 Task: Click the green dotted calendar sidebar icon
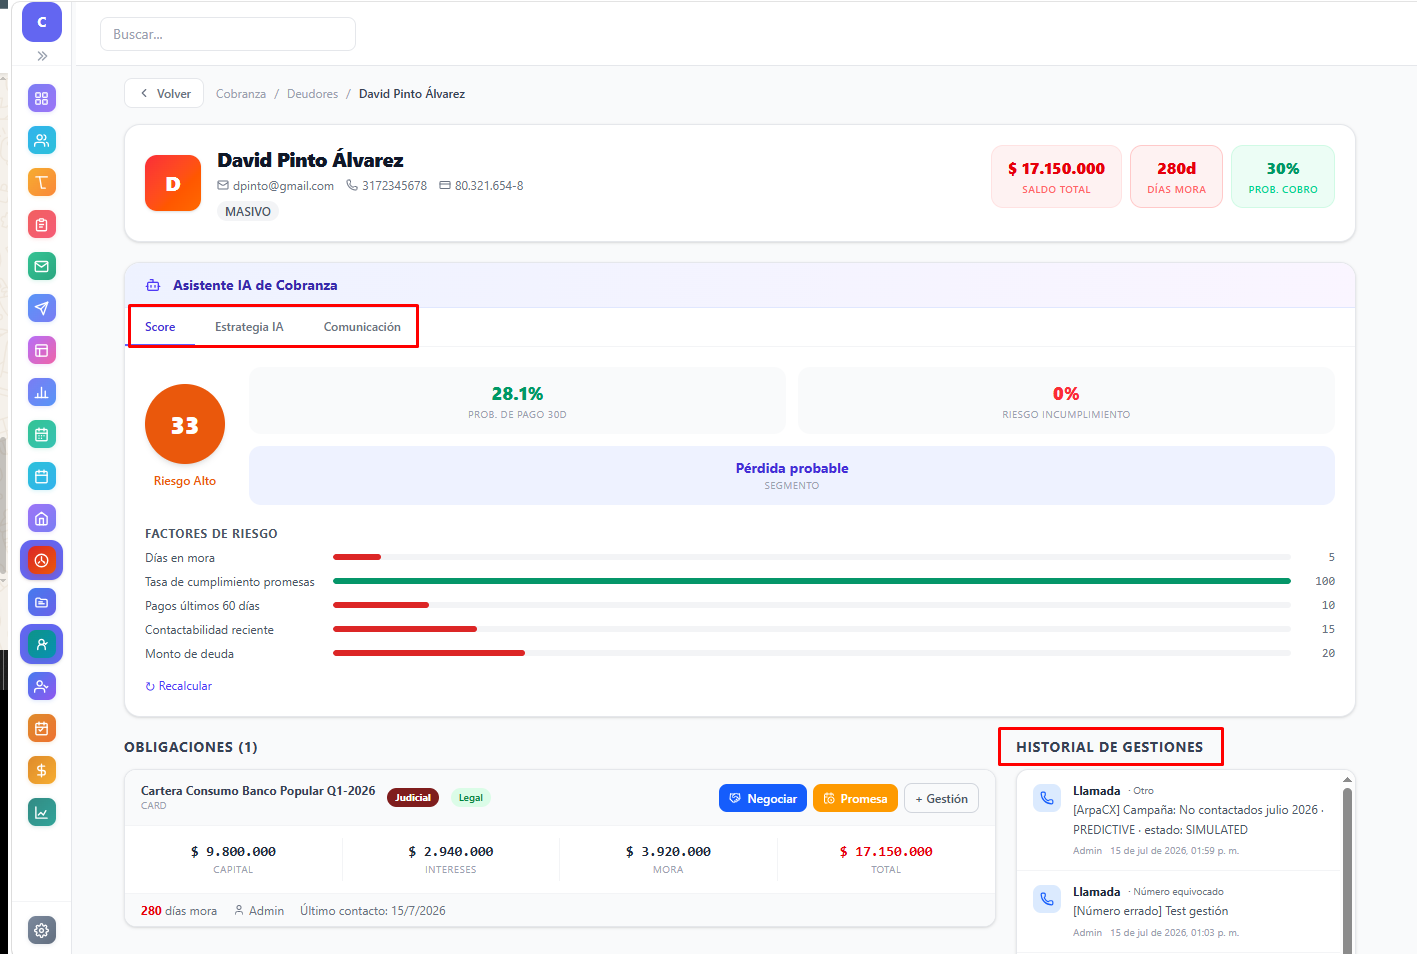coord(42,434)
